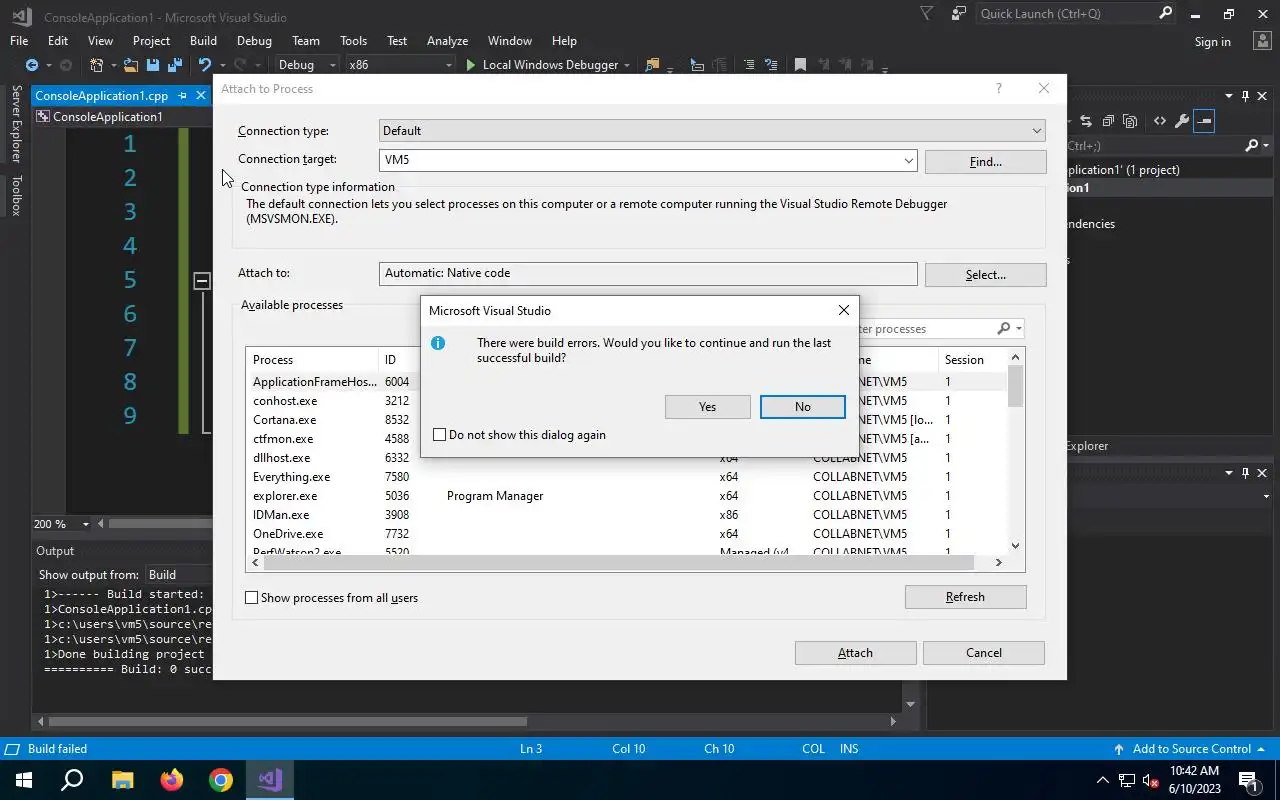
Task: Open Chrome from taskbar
Action: [x=221, y=780]
